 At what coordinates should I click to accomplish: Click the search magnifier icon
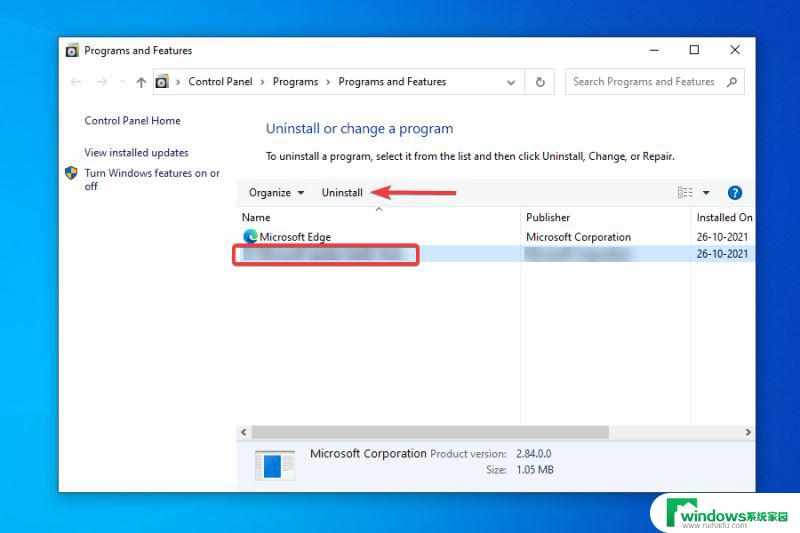732,82
